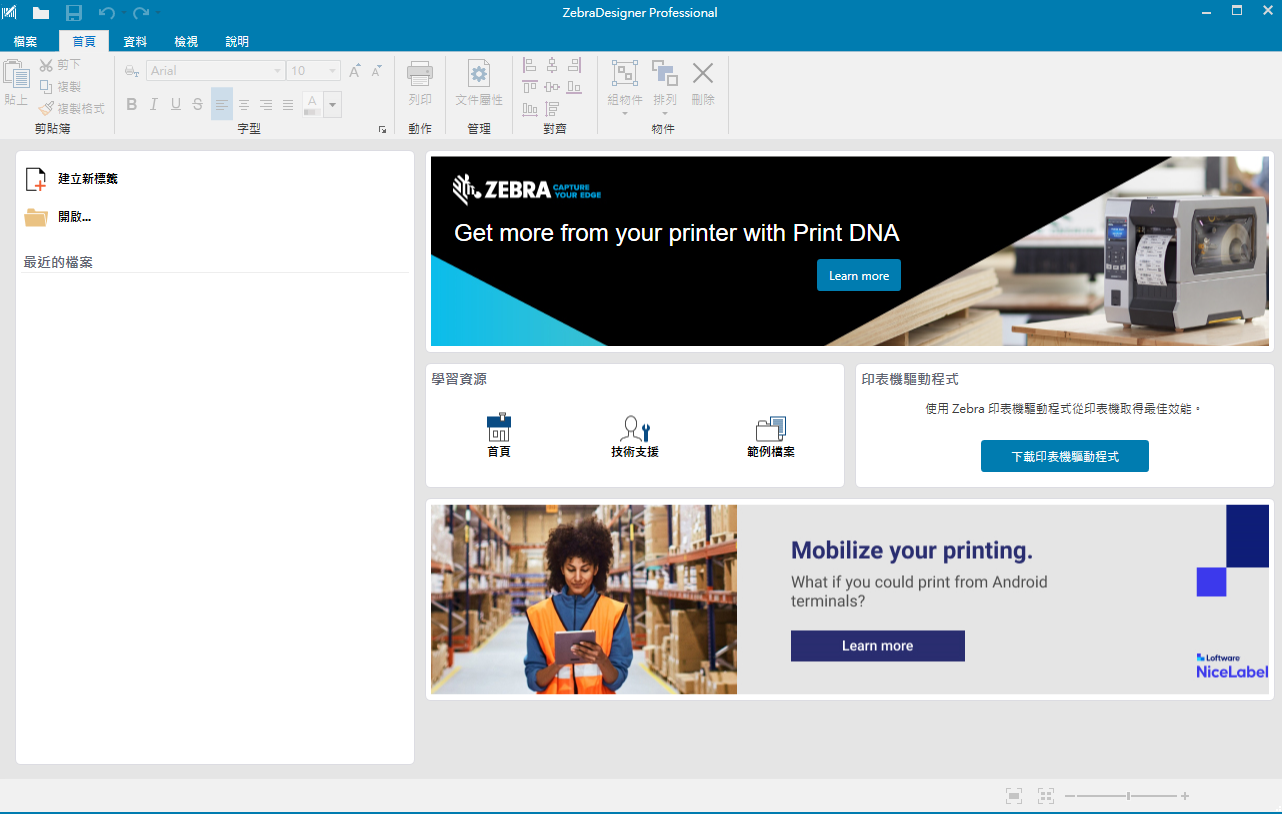This screenshot has width=1282, height=814.
Task: Click Learn more on Print DNA banner
Action: point(858,275)
